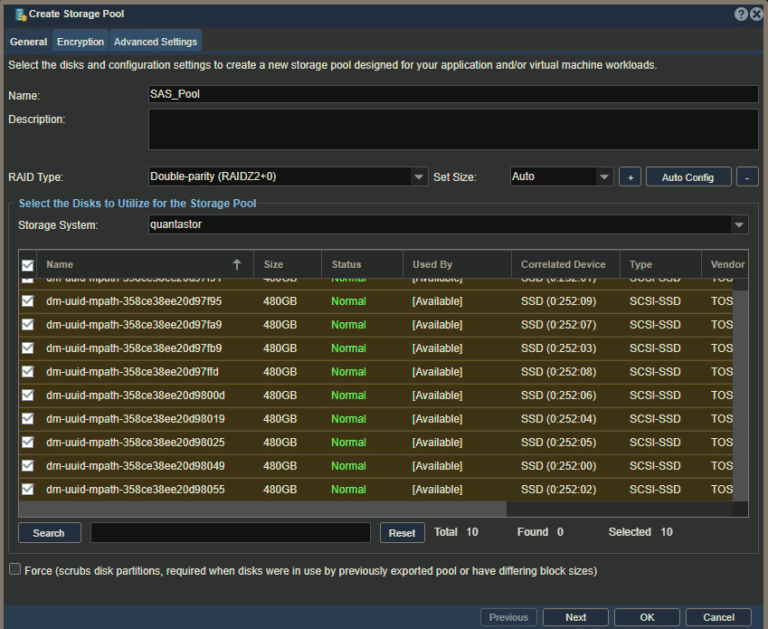
Task: Focus the Name field containing SAS_Pool
Action: click(x=453, y=94)
